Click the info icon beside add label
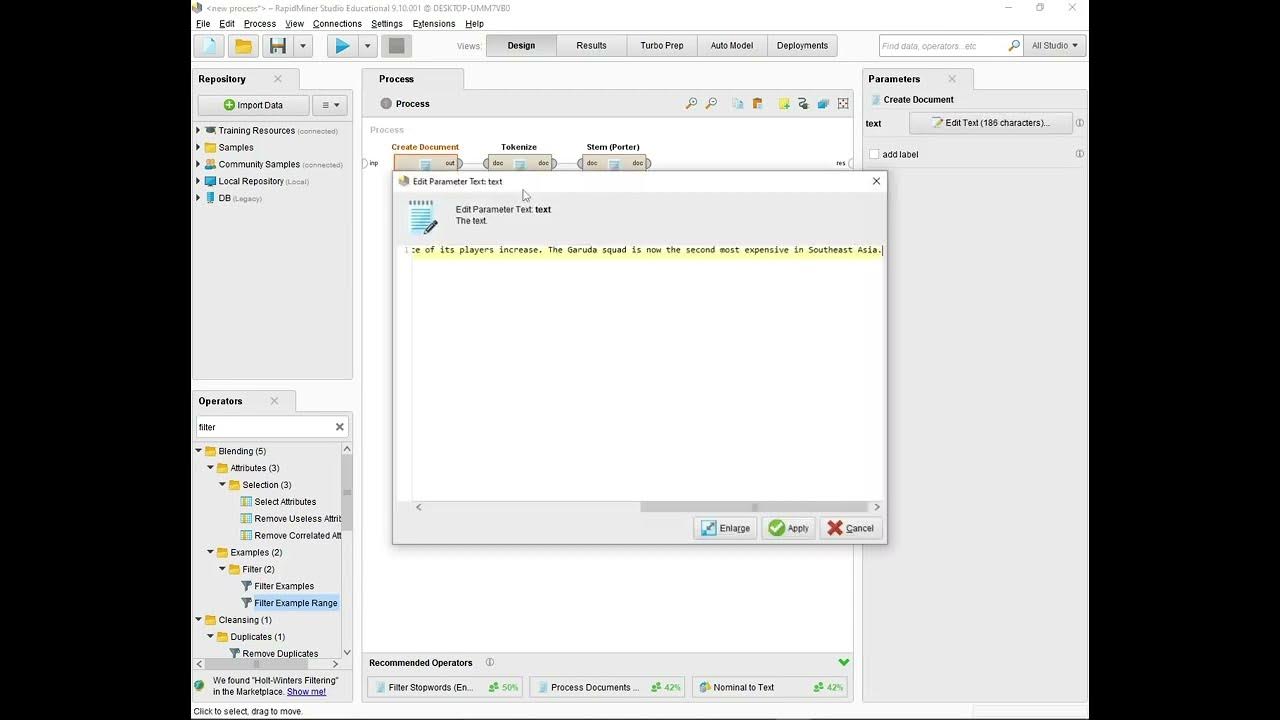 (x=1079, y=154)
